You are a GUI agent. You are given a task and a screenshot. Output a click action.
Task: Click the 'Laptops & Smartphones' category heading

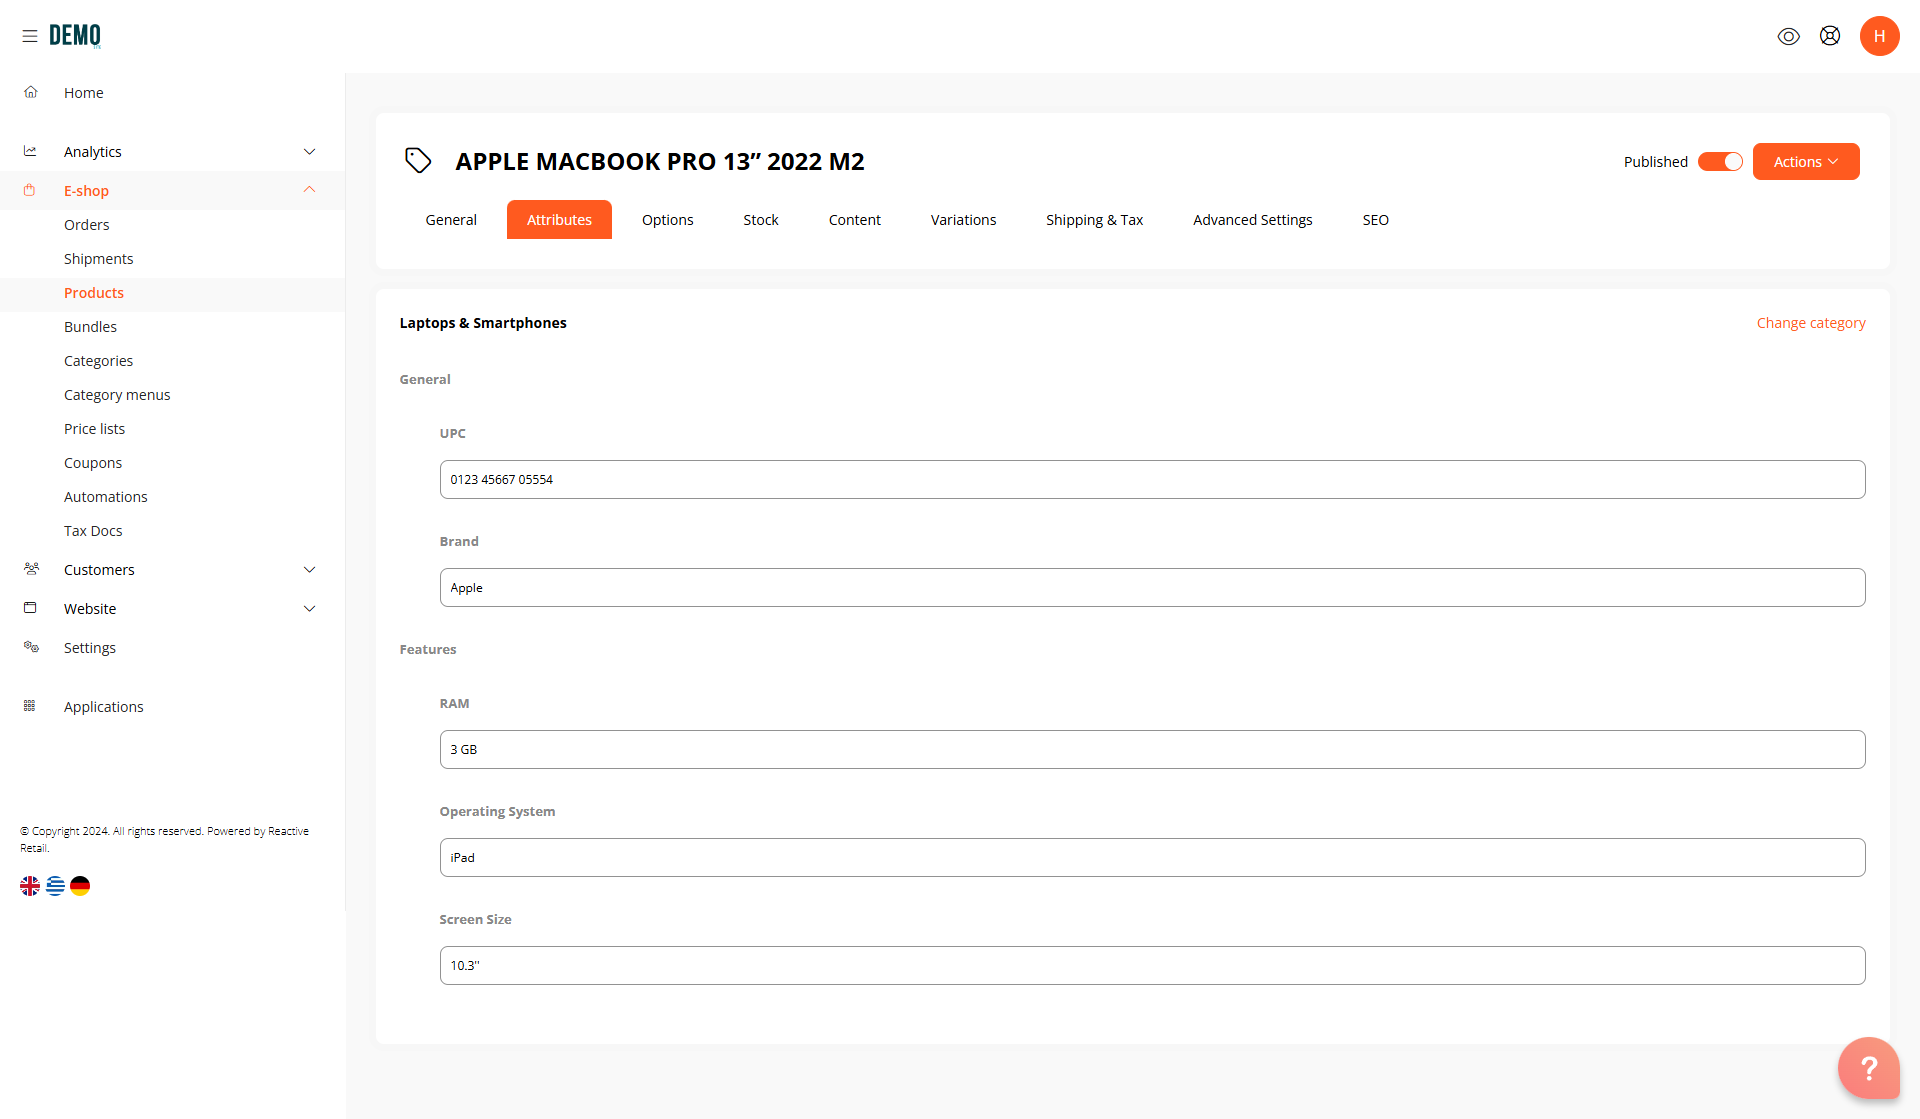[x=483, y=323]
